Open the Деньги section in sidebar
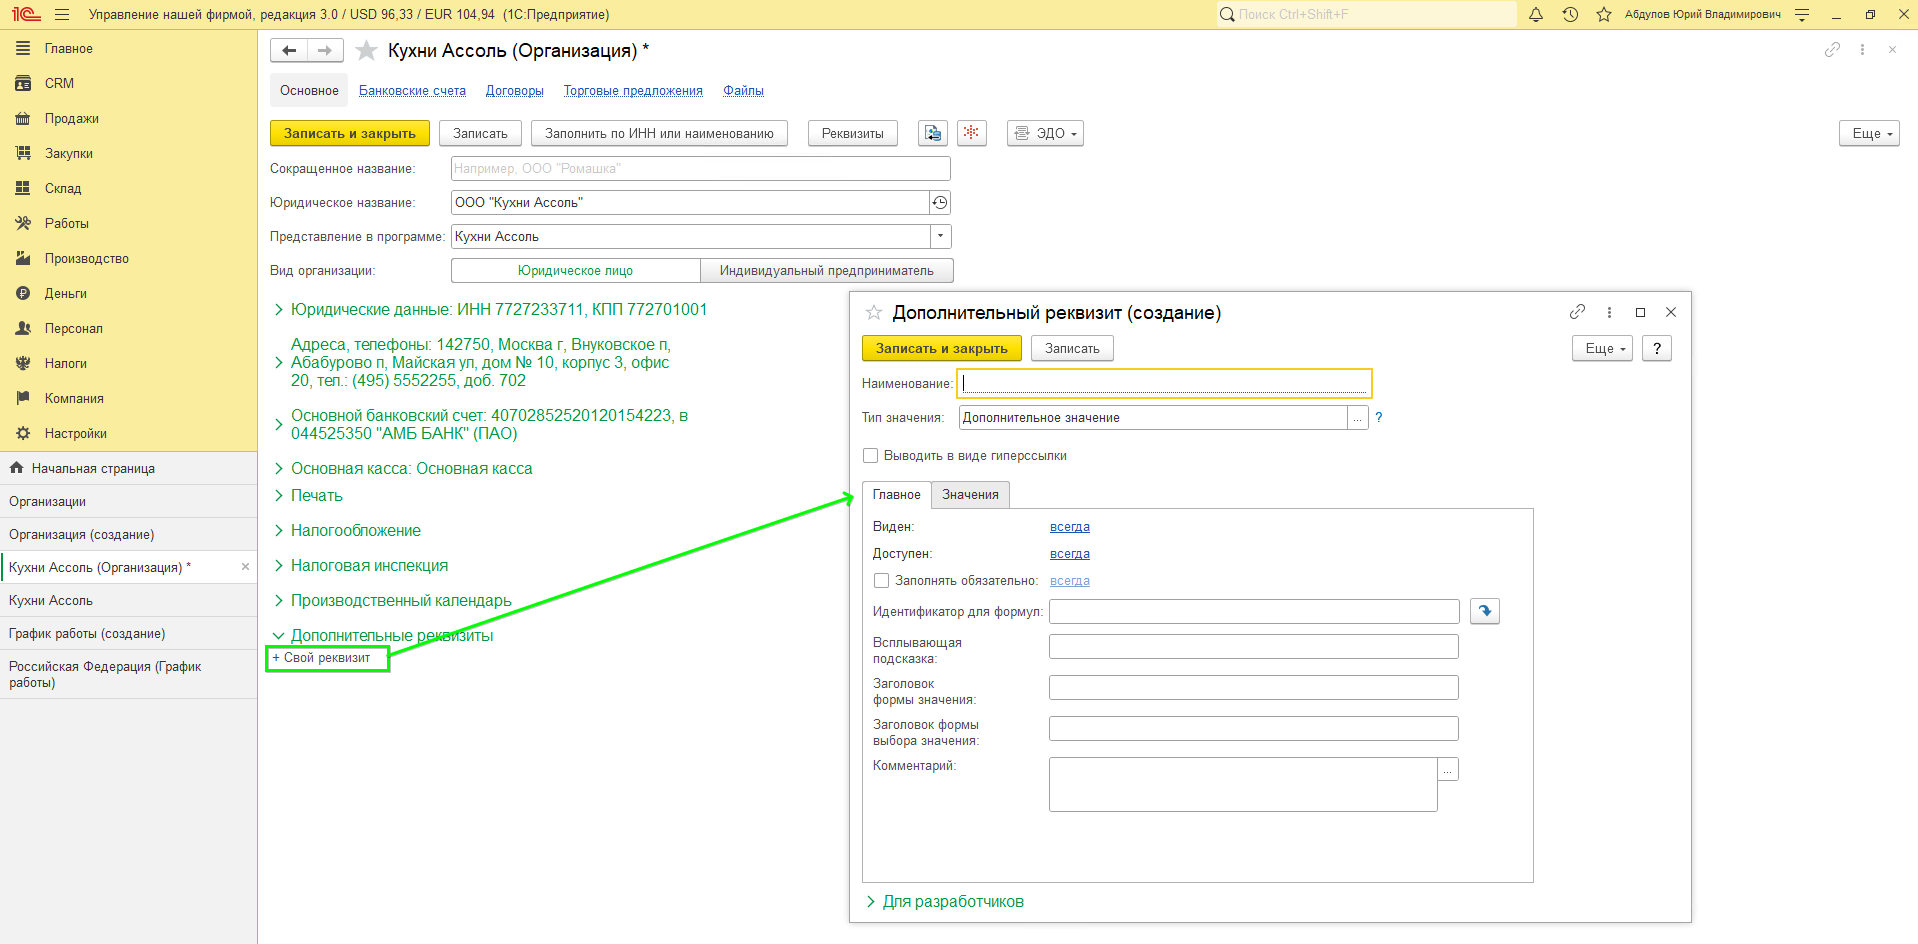This screenshot has height=944, width=1918. point(66,294)
